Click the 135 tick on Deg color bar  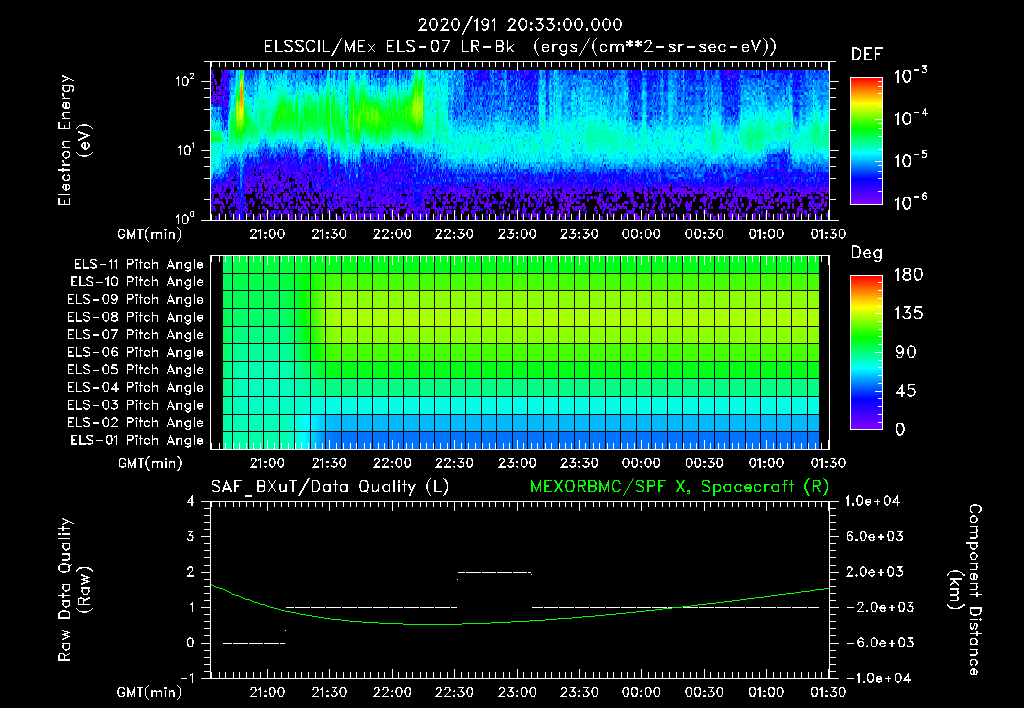point(909,314)
